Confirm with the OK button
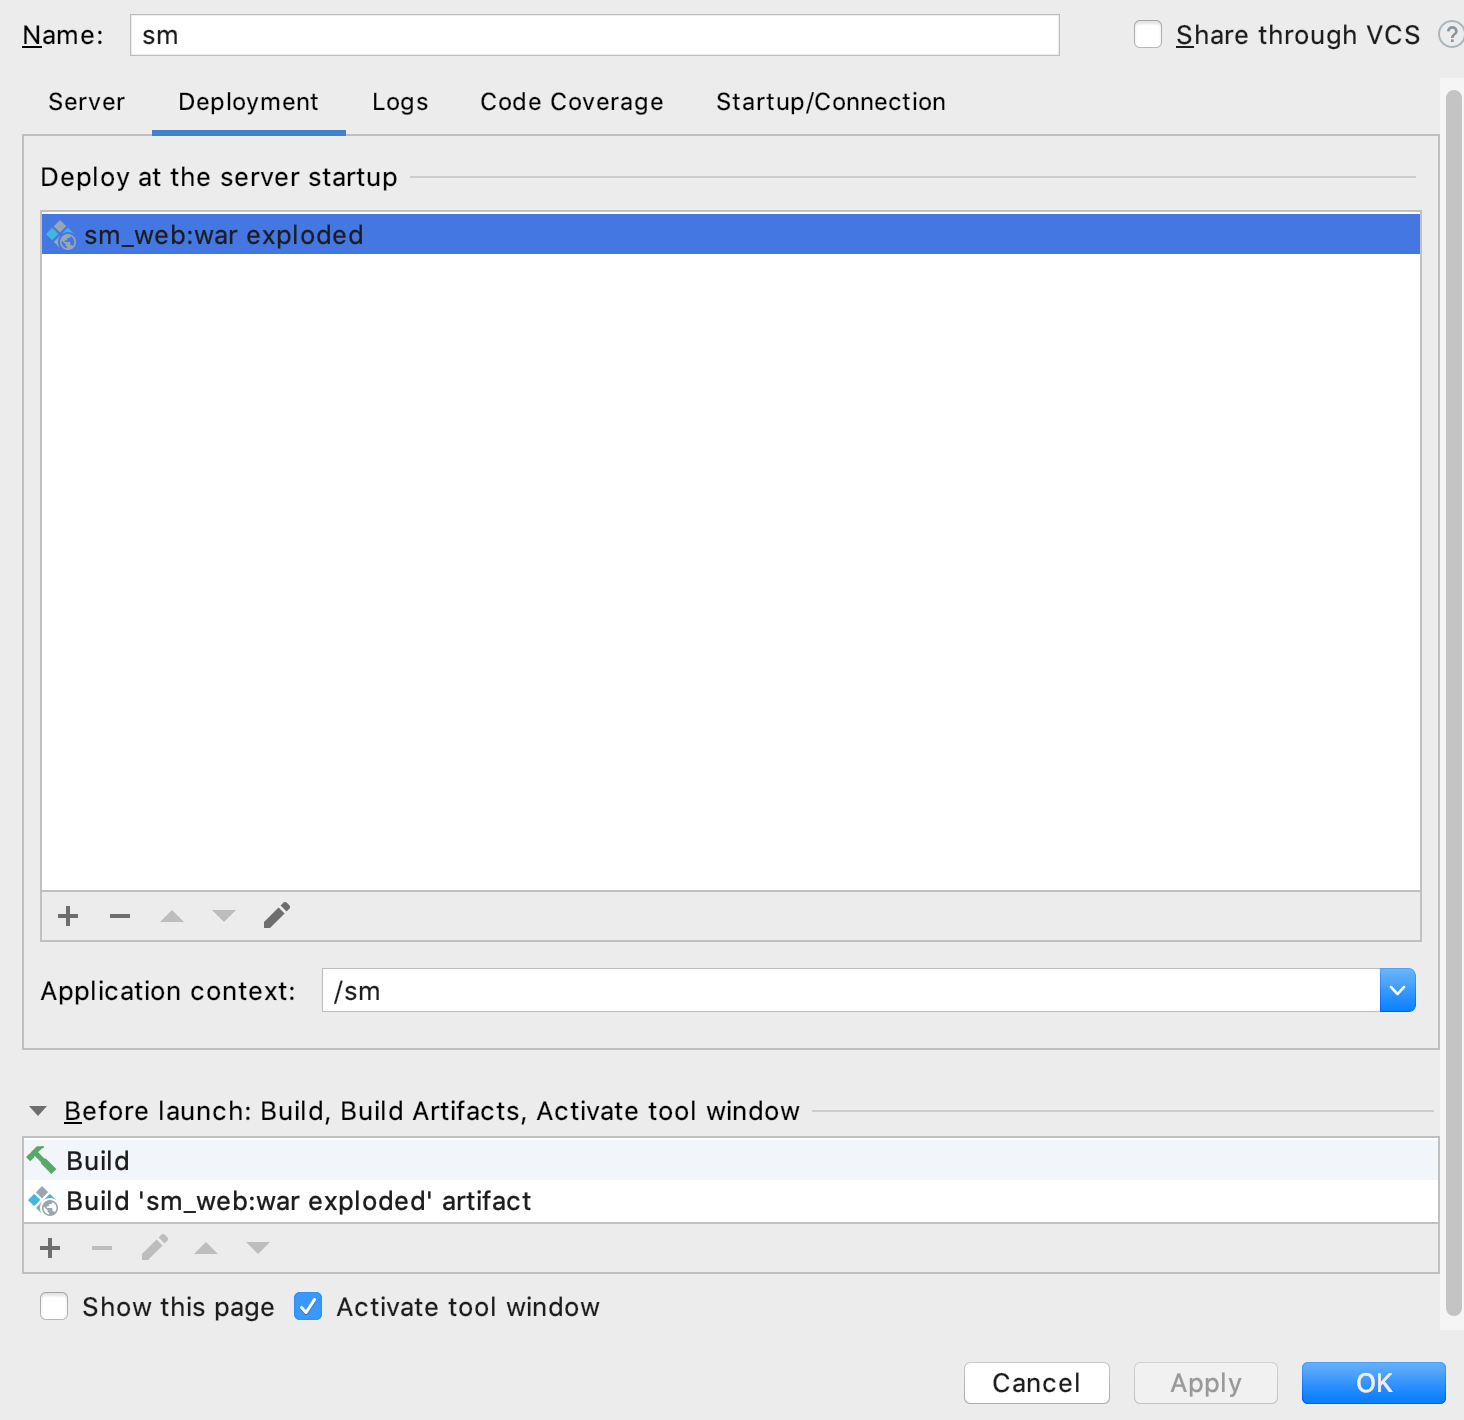This screenshot has width=1464, height=1420. pyautogui.click(x=1374, y=1383)
